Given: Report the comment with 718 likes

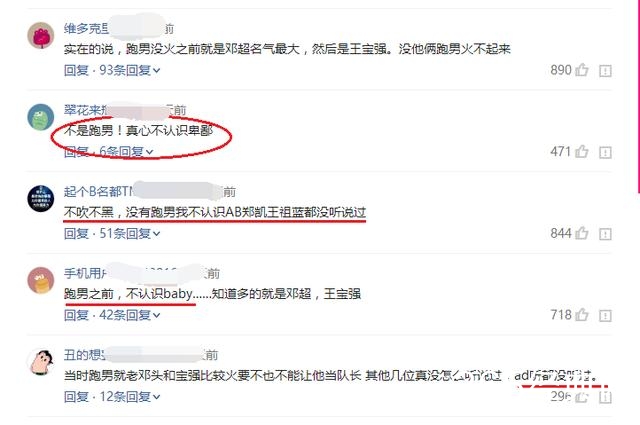Looking at the screenshot, I should click(x=605, y=316).
